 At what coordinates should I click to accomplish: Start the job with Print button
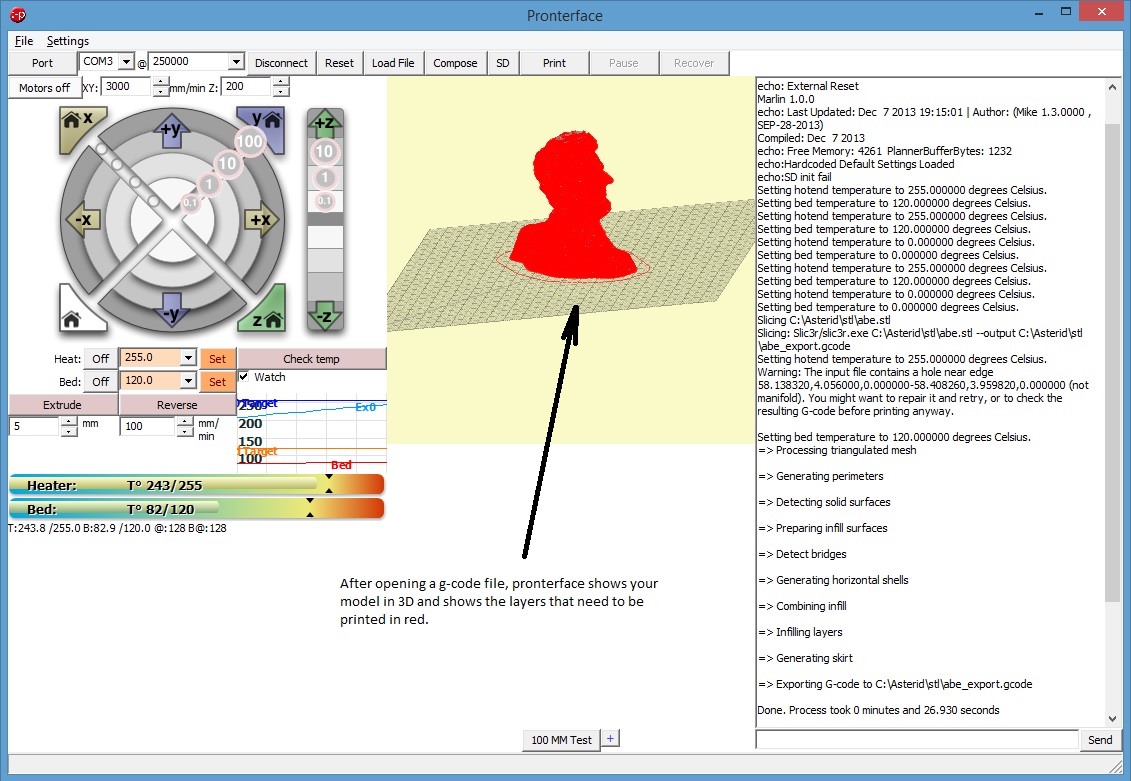554,63
